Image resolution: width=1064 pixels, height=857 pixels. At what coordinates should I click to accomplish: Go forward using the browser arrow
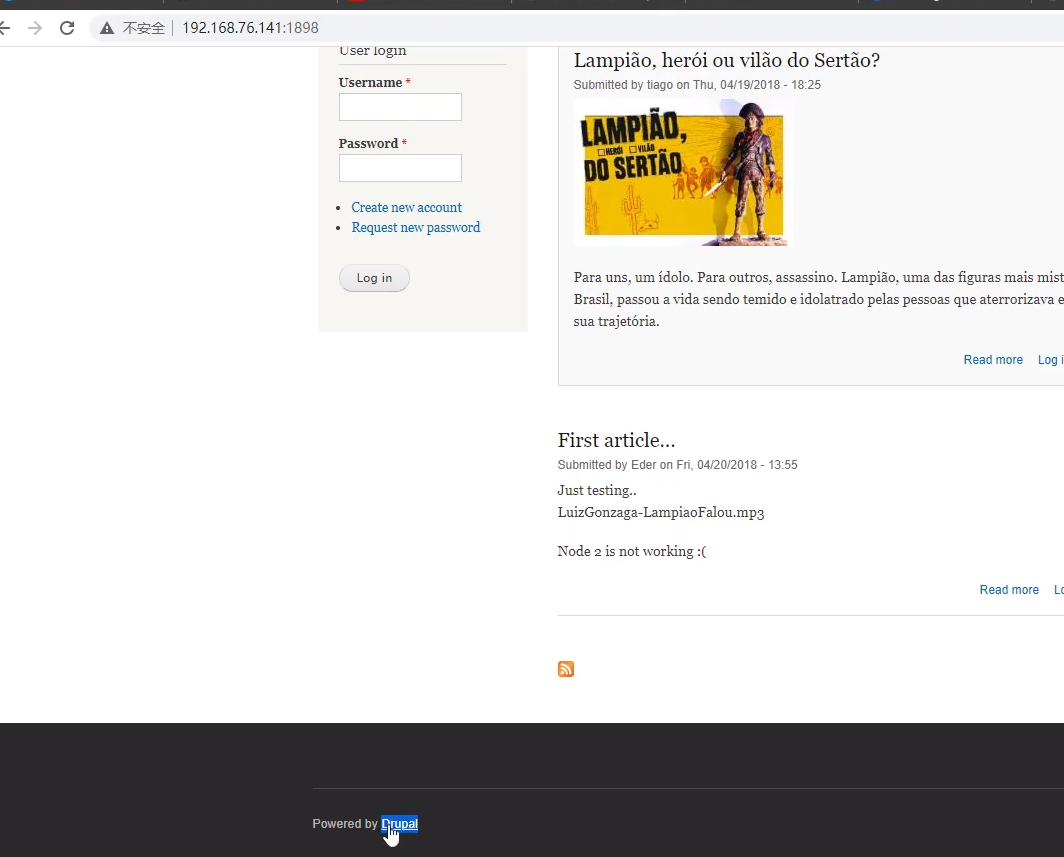[x=35, y=28]
